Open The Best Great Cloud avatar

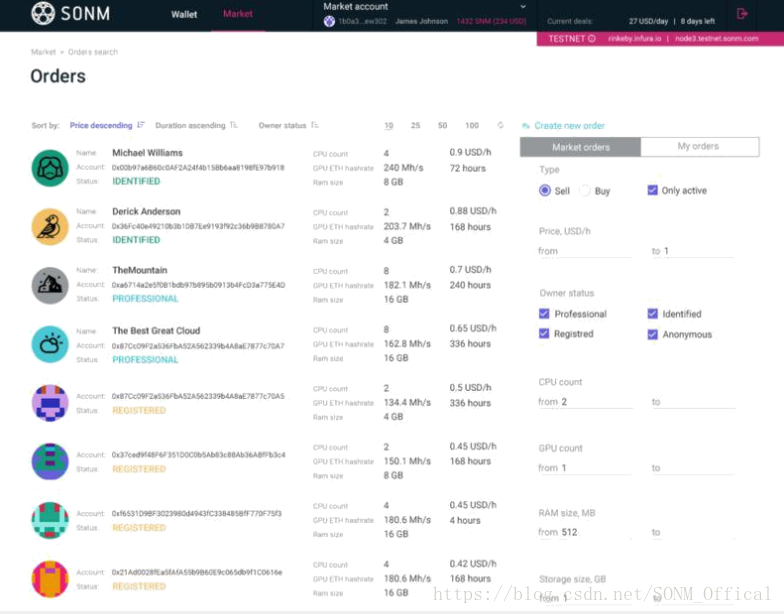coord(50,344)
